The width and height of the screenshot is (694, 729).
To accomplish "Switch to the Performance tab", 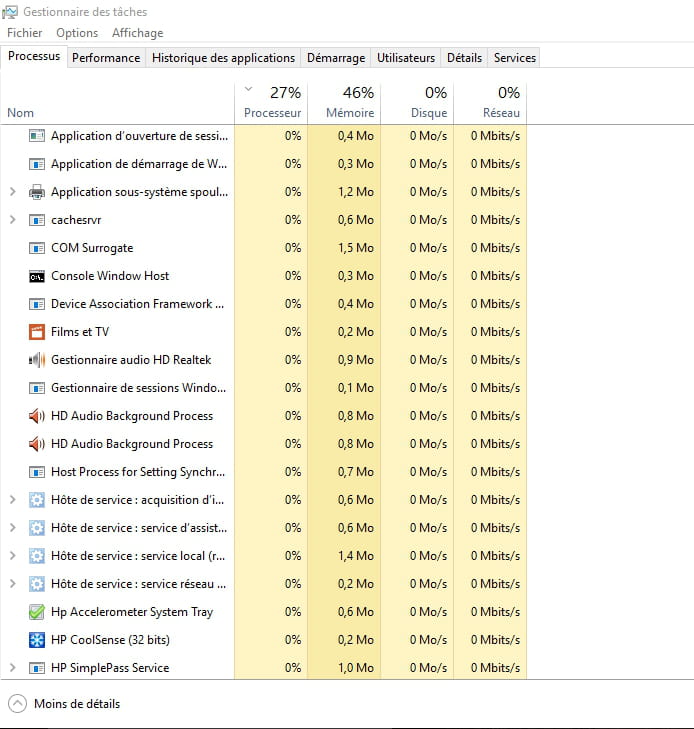I will (106, 58).
